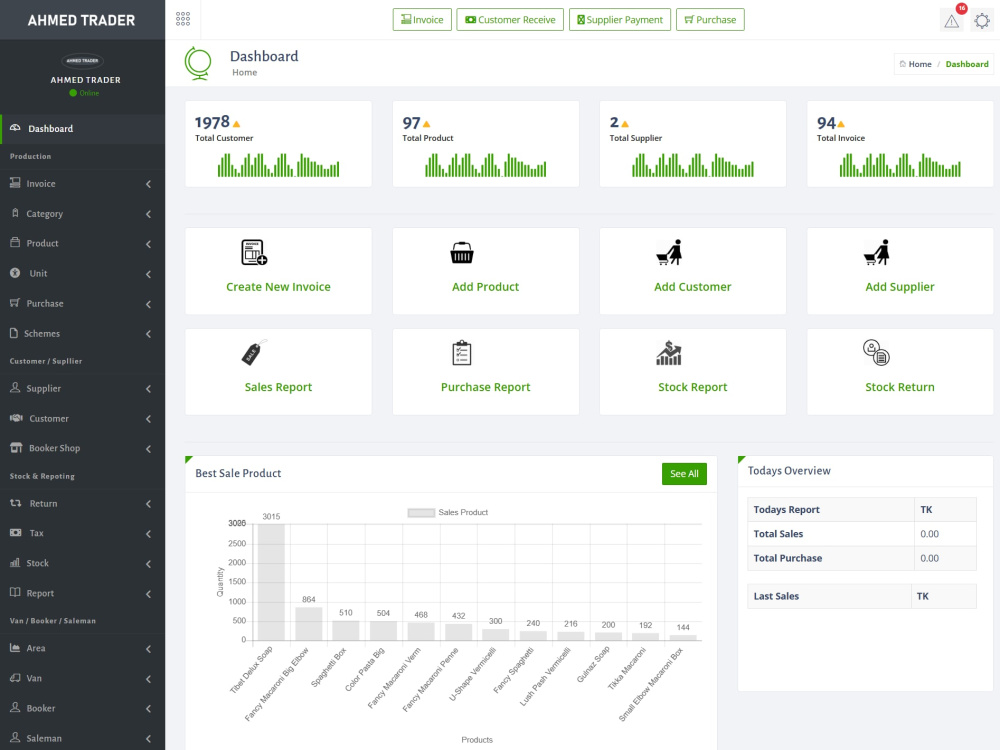Open the Stock Return link

click(x=900, y=387)
